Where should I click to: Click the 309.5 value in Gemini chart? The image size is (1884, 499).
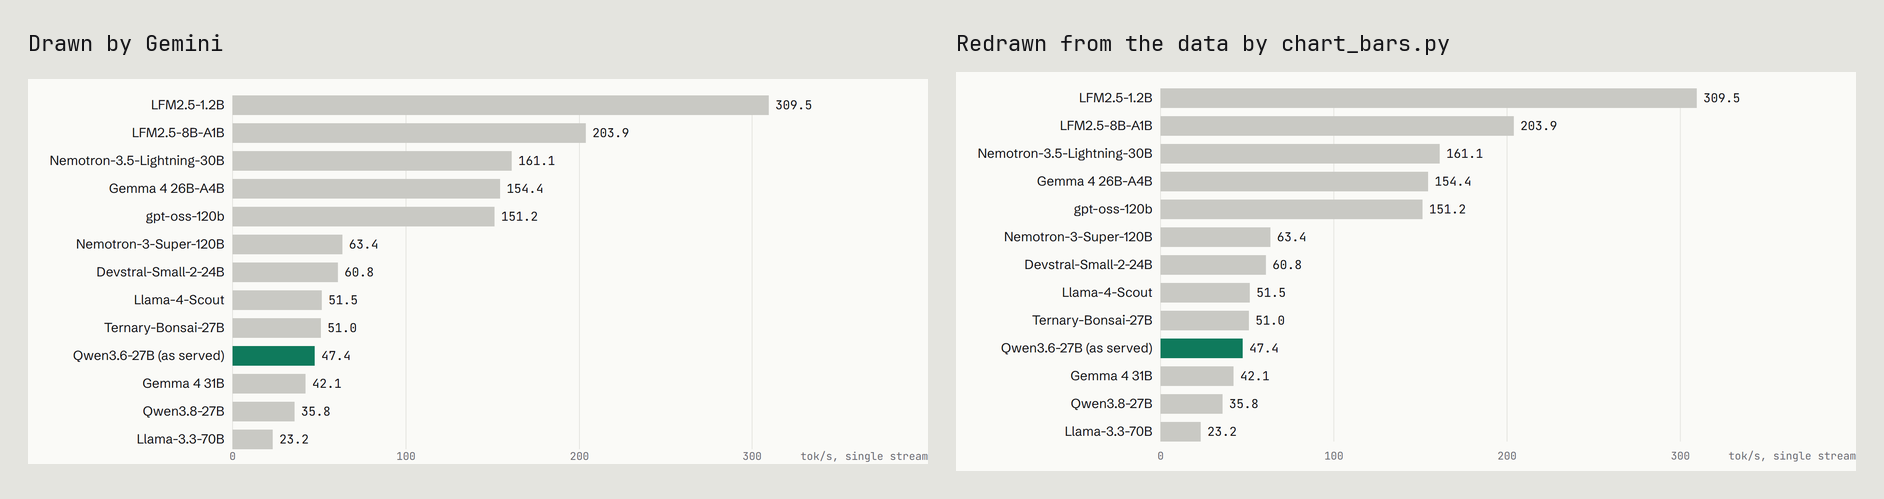793,105
